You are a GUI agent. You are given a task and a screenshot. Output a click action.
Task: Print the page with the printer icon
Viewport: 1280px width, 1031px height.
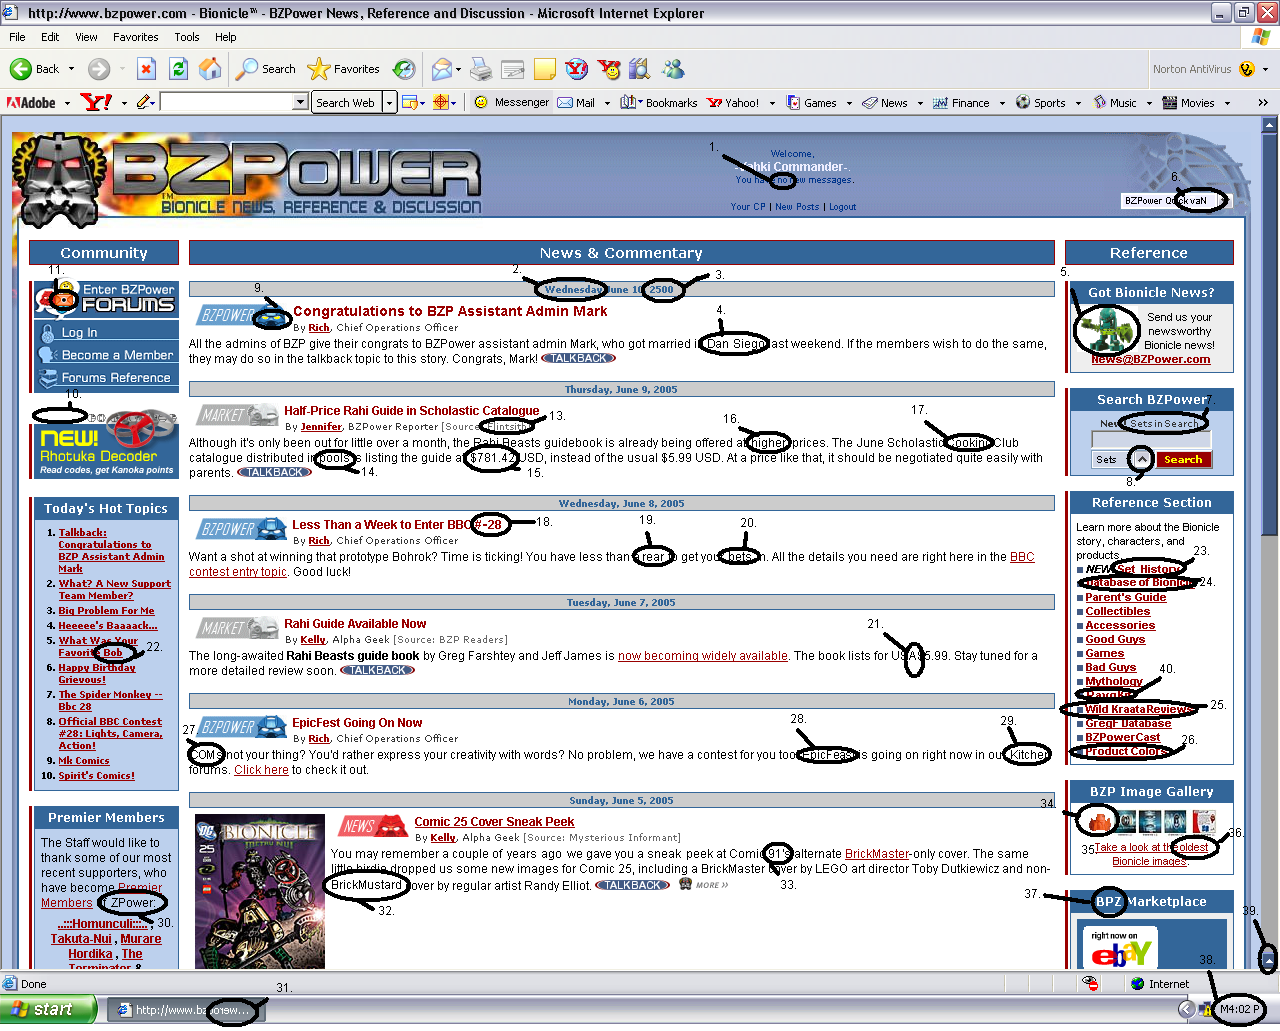pyautogui.click(x=481, y=69)
